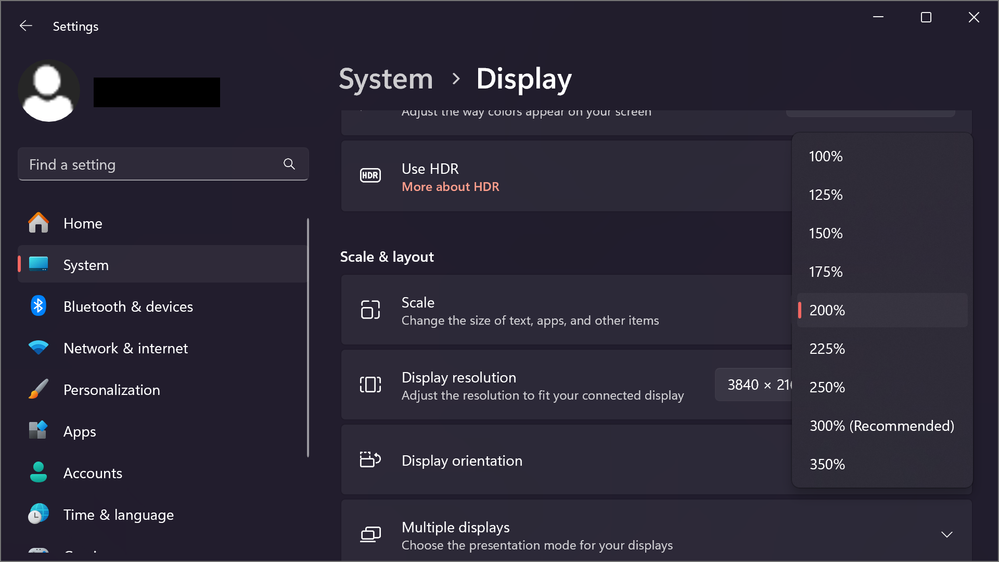Click the Time & language globe icon
The height and width of the screenshot is (562, 999).
click(38, 515)
